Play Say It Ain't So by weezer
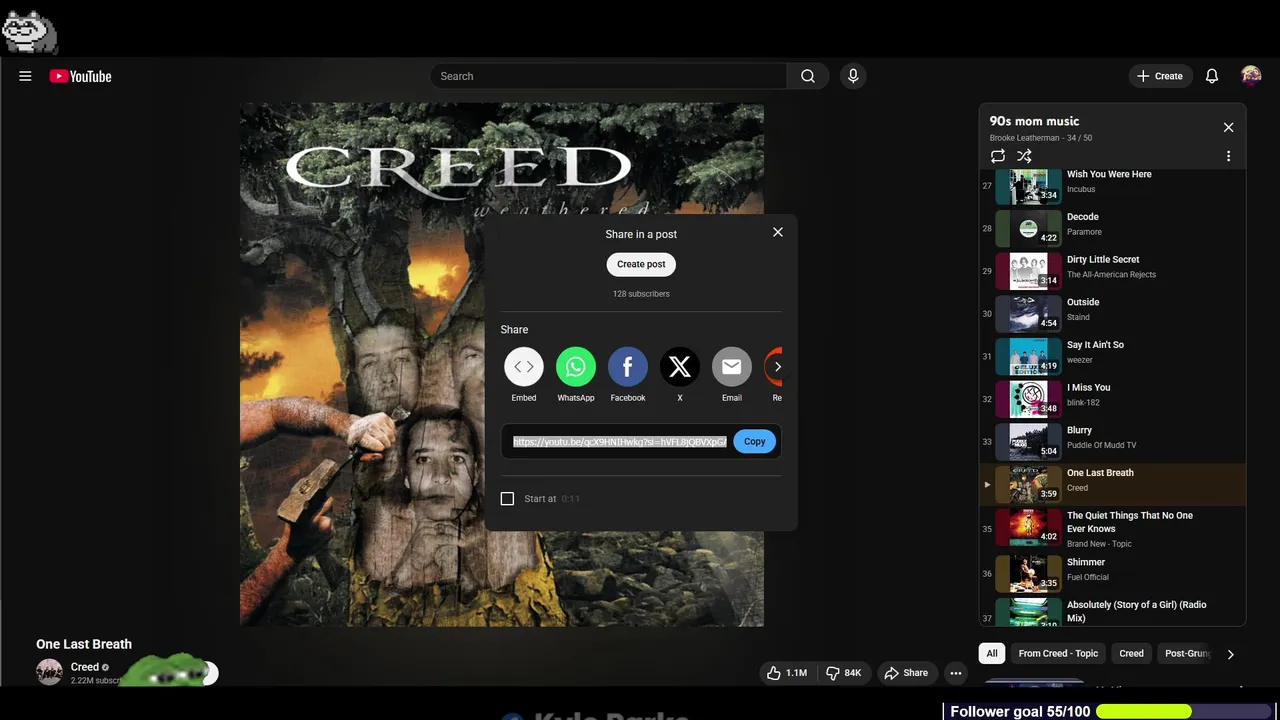 [1112, 356]
